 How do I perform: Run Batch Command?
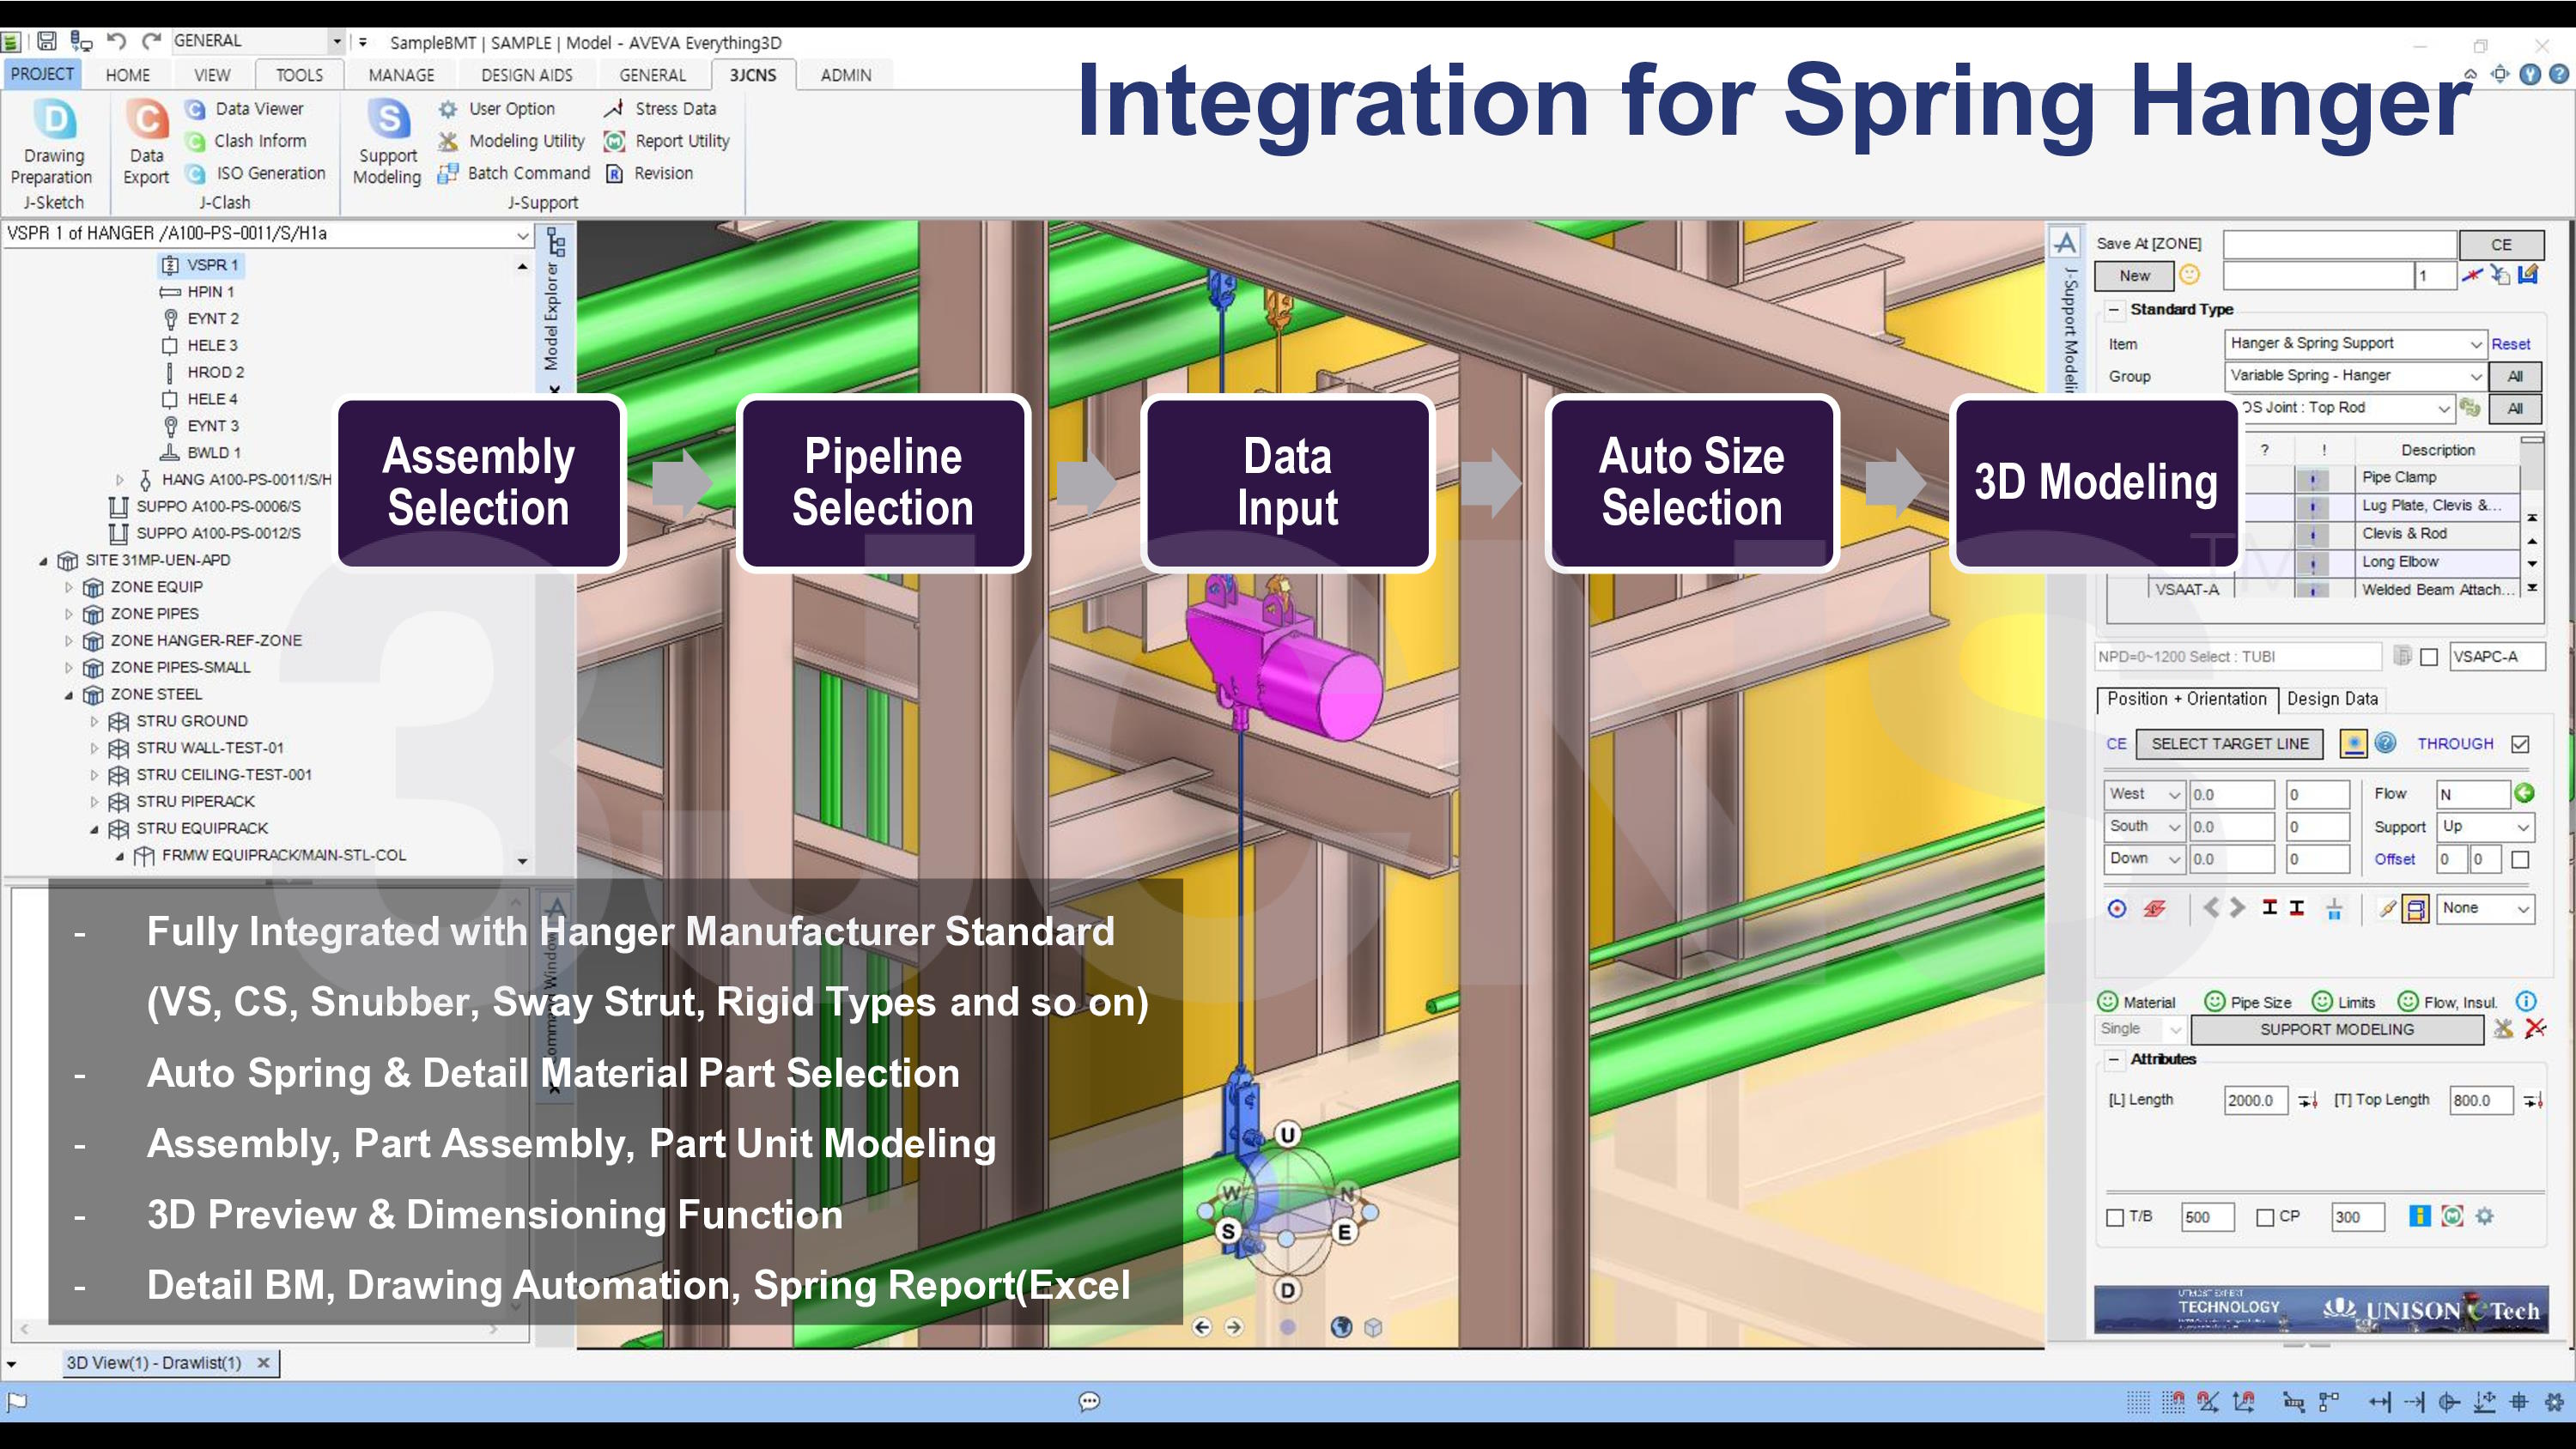[x=514, y=173]
